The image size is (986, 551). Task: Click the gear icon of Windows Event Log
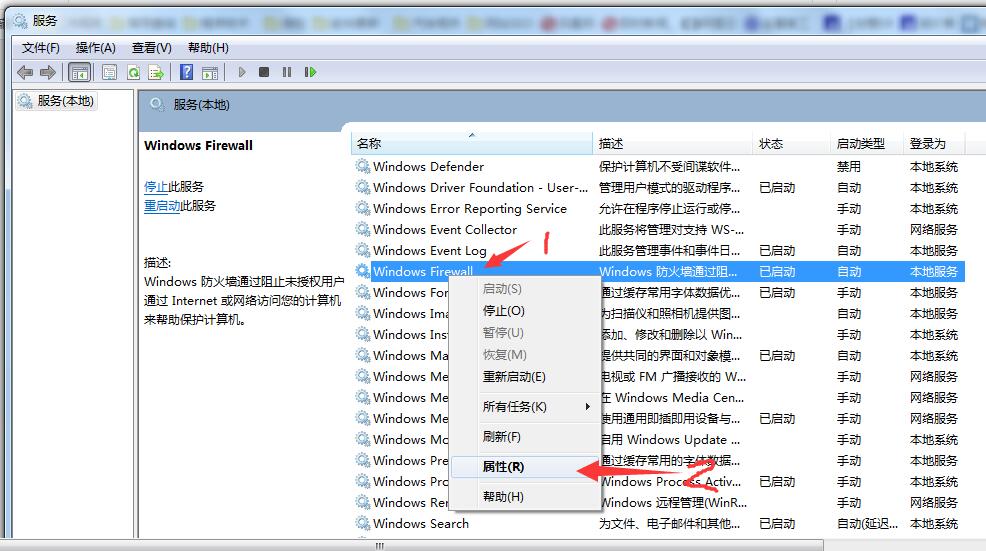pyautogui.click(x=363, y=250)
